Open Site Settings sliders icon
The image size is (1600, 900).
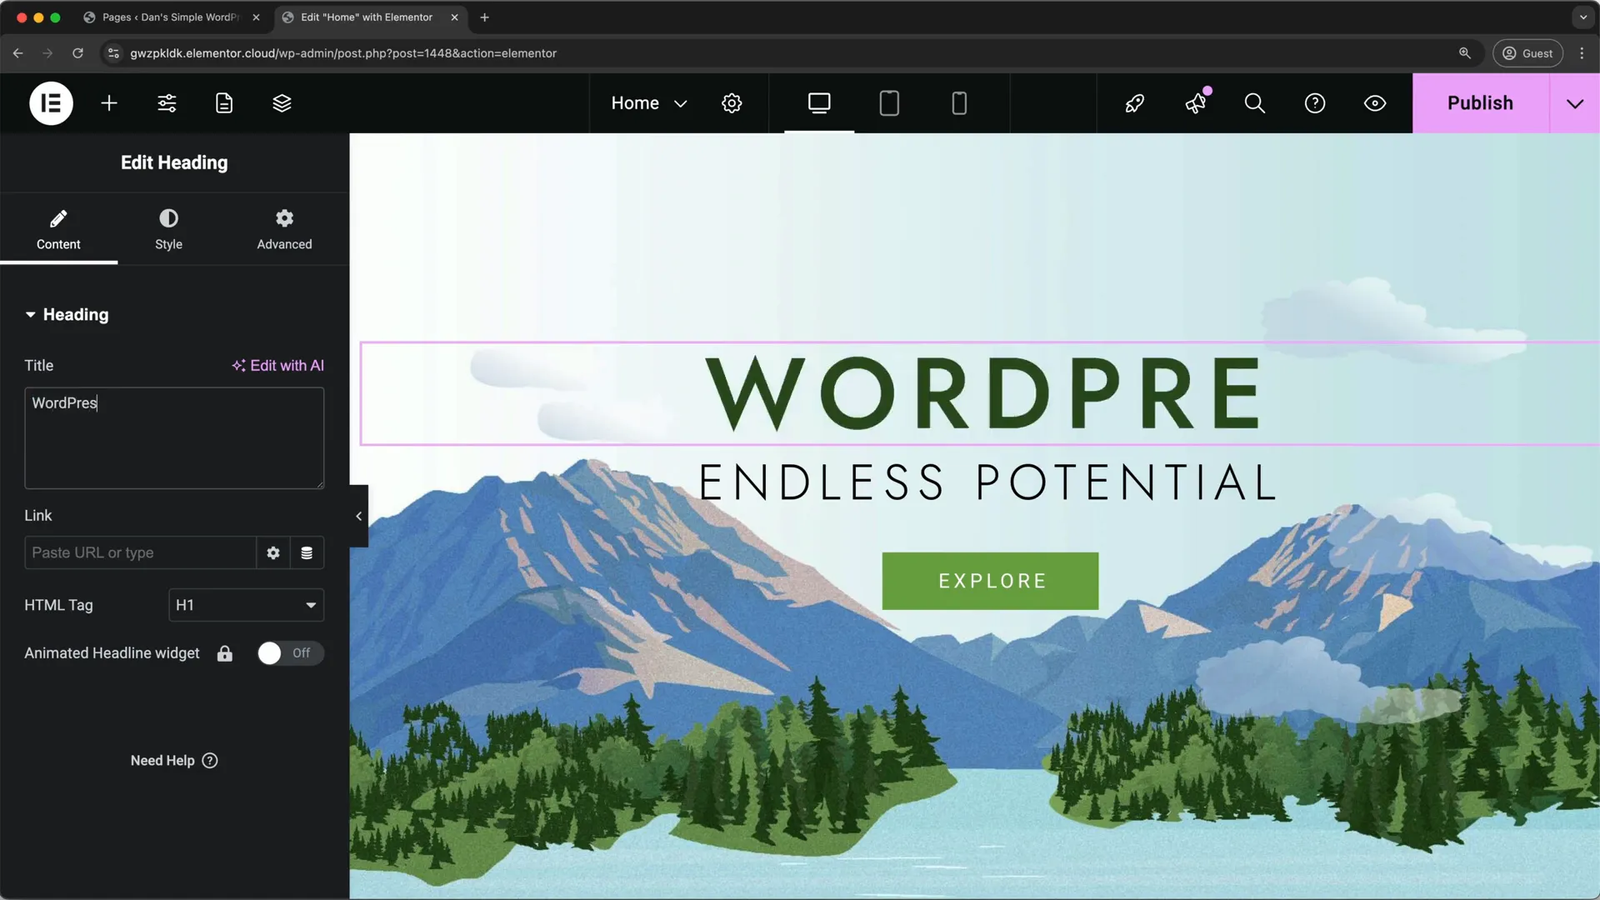(x=167, y=103)
